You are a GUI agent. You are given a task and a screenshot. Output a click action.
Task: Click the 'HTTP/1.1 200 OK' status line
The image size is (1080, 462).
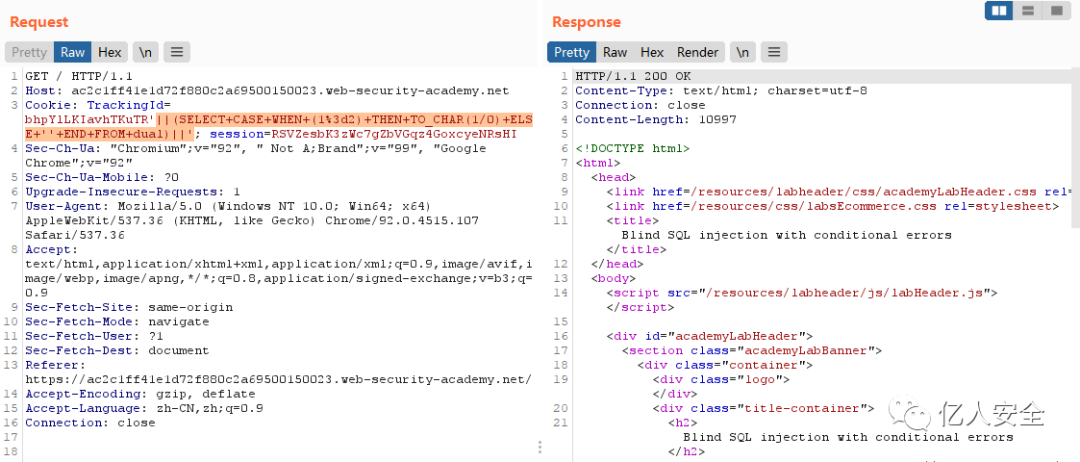point(633,76)
